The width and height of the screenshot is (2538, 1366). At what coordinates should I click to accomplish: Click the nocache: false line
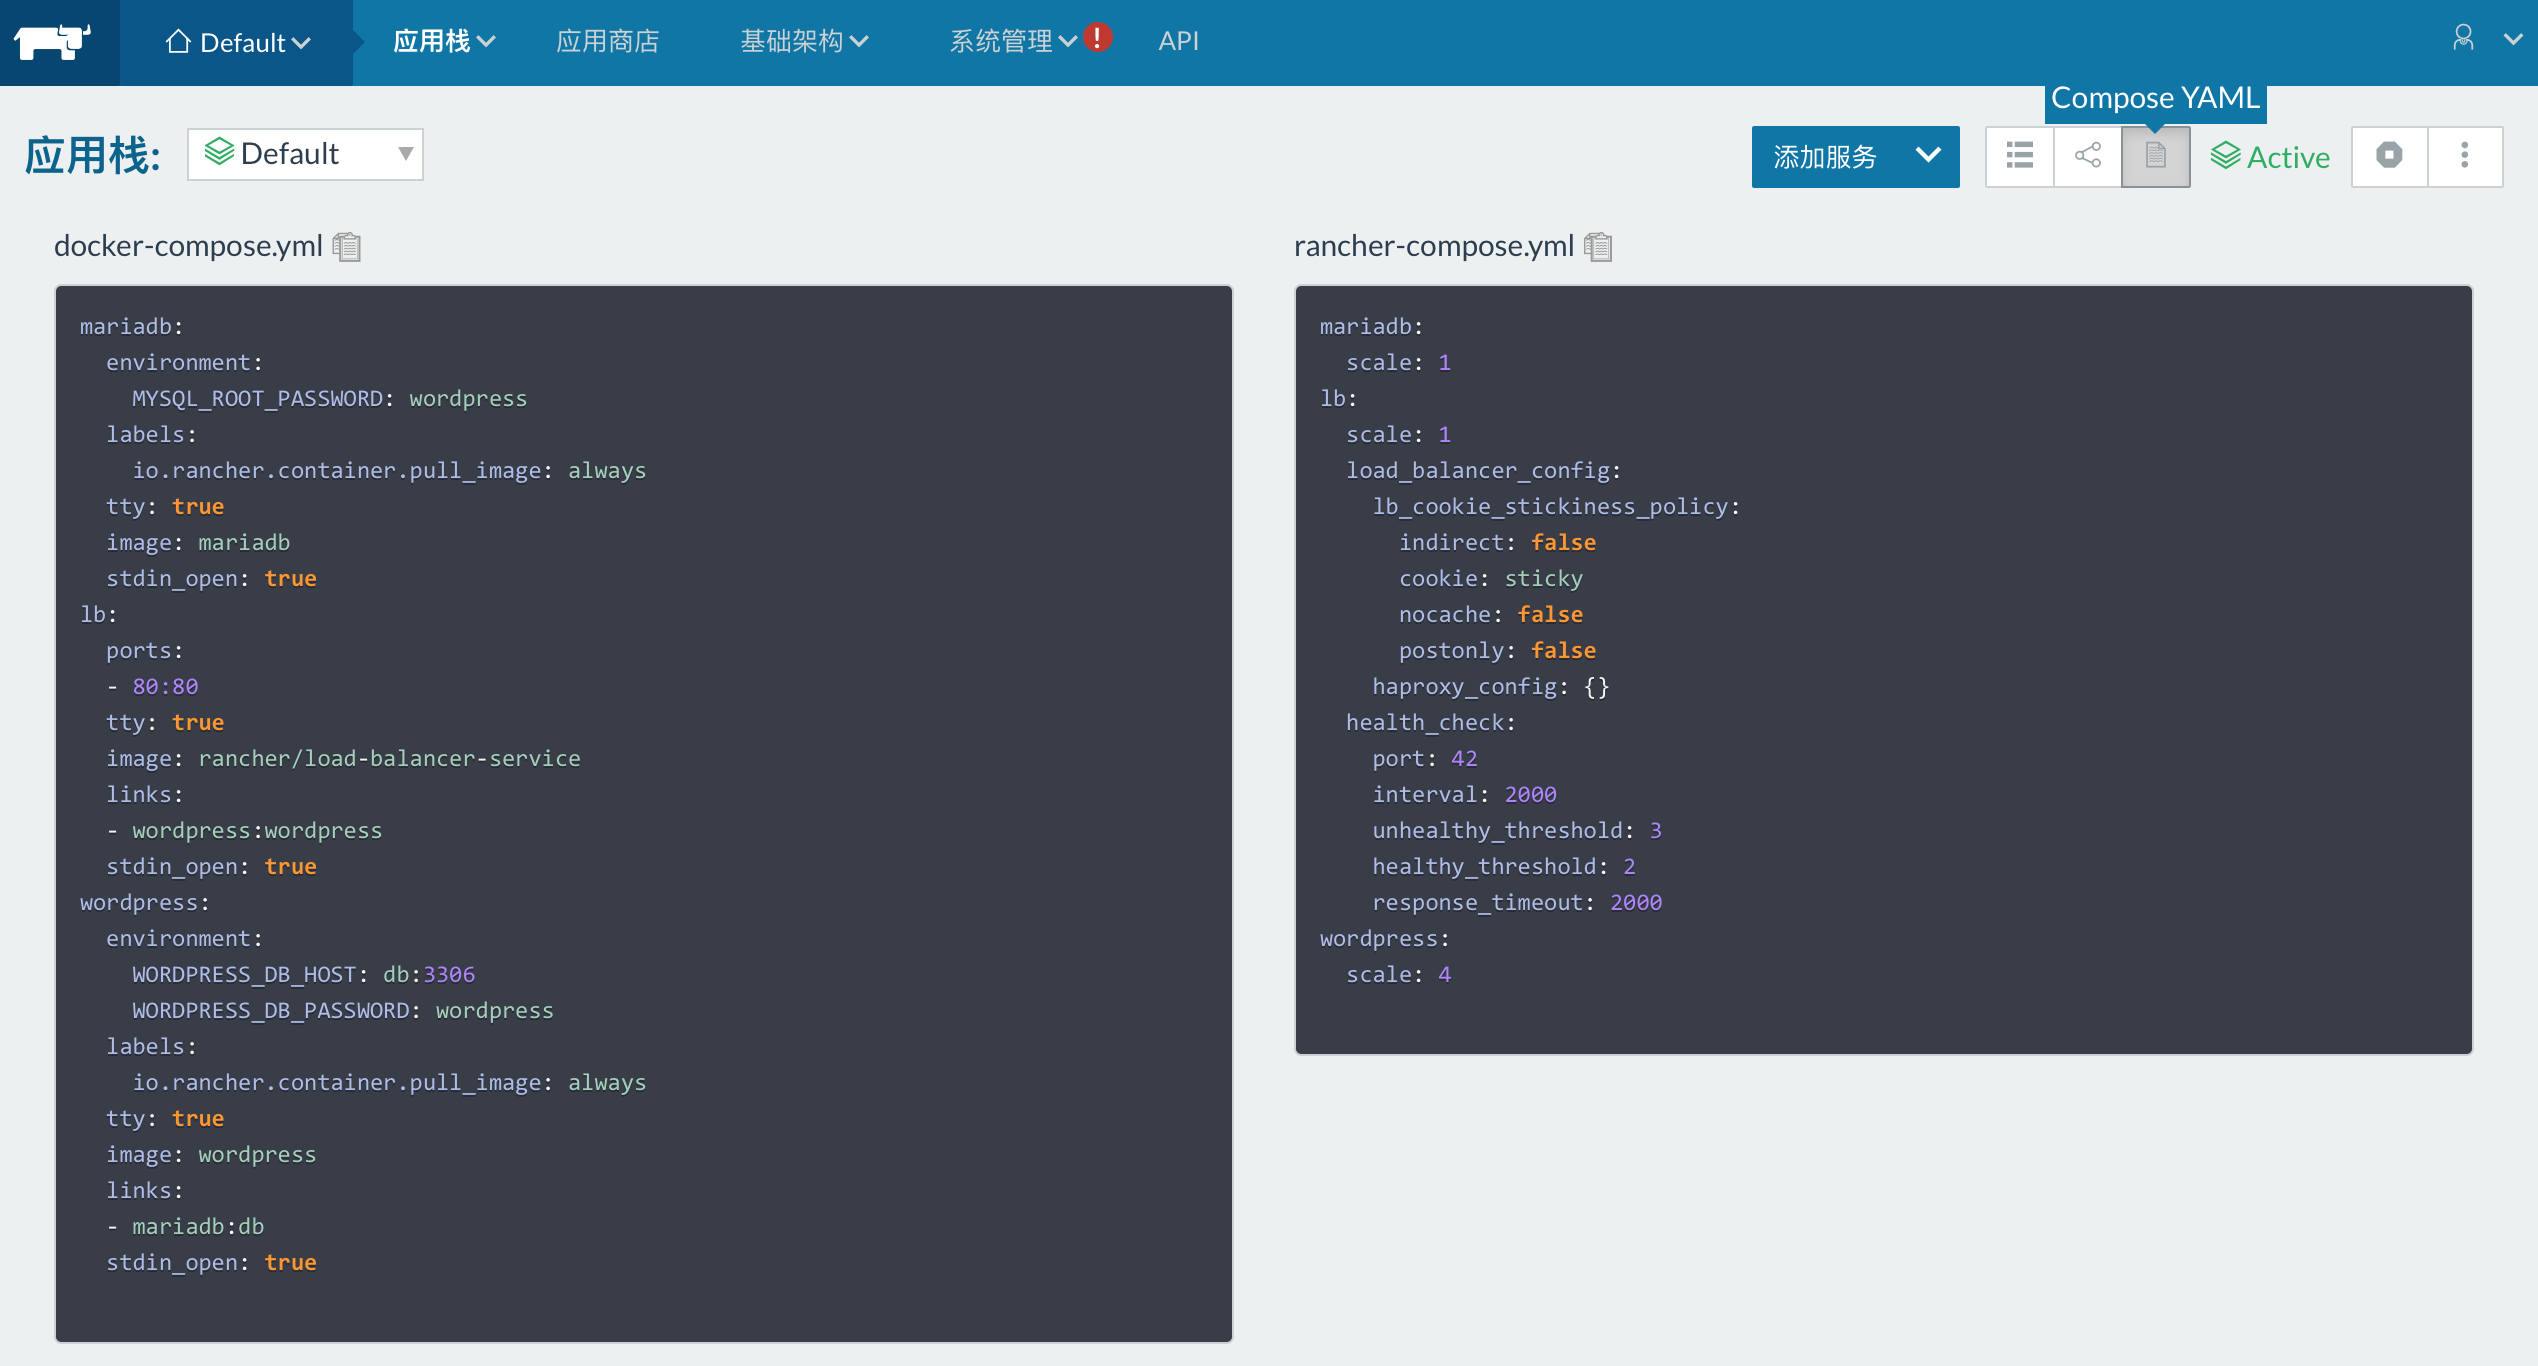point(1490,614)
